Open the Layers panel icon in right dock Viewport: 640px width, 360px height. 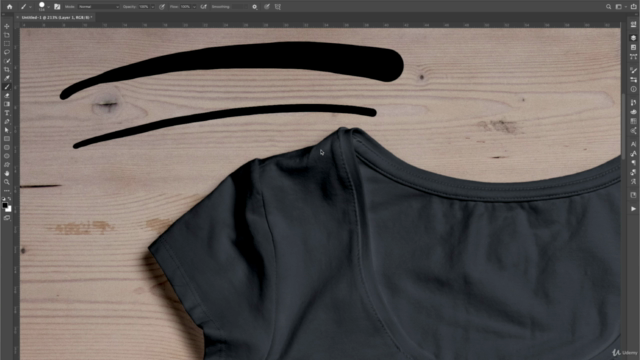click(633, 38)
